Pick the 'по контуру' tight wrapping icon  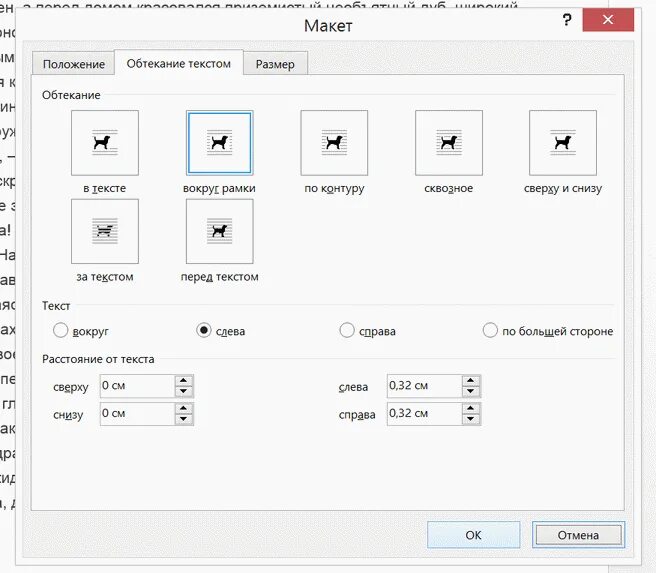(334, 143)
